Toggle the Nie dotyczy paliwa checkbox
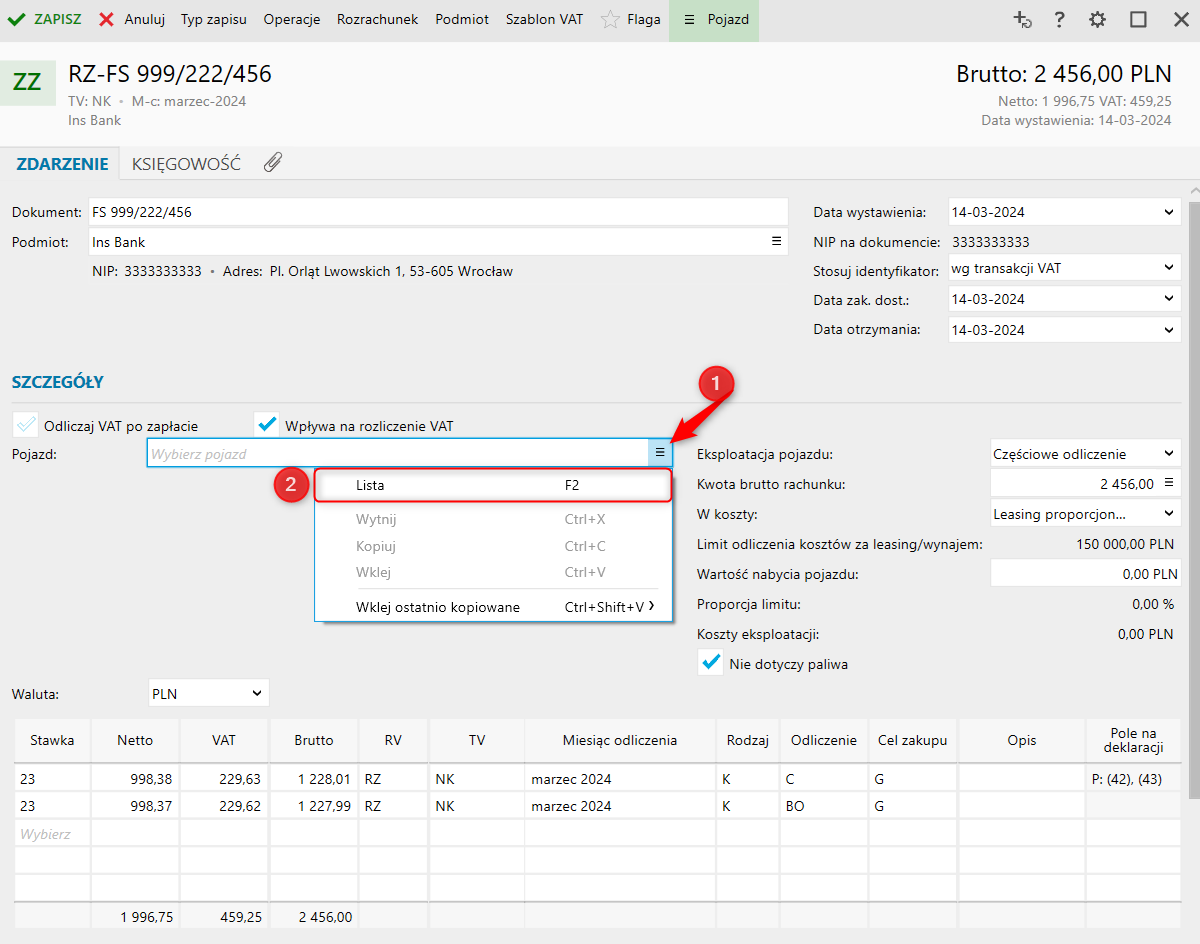 (711, 663)
